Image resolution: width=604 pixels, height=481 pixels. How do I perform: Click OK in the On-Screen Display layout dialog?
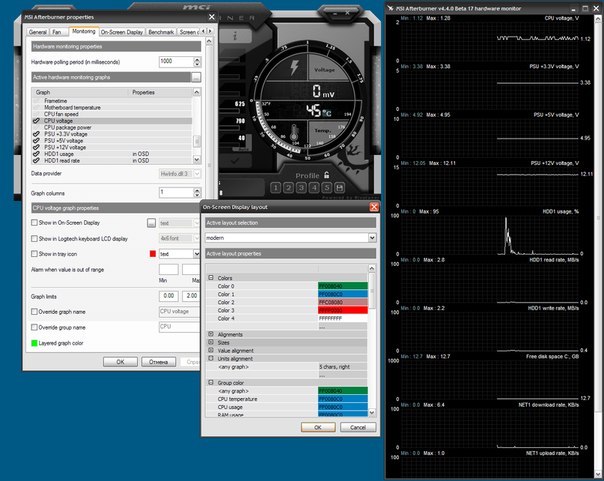318,427
